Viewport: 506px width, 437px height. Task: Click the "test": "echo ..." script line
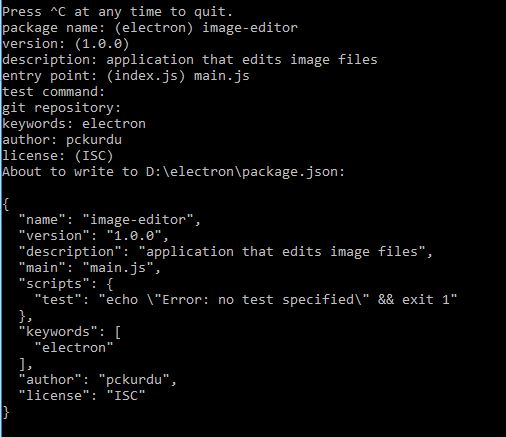(x=246, y=300)
